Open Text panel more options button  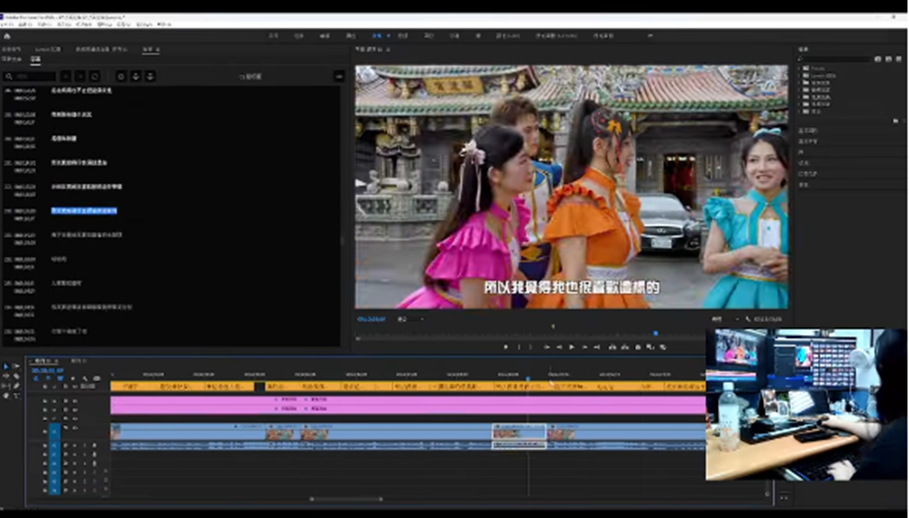(339, 76)
